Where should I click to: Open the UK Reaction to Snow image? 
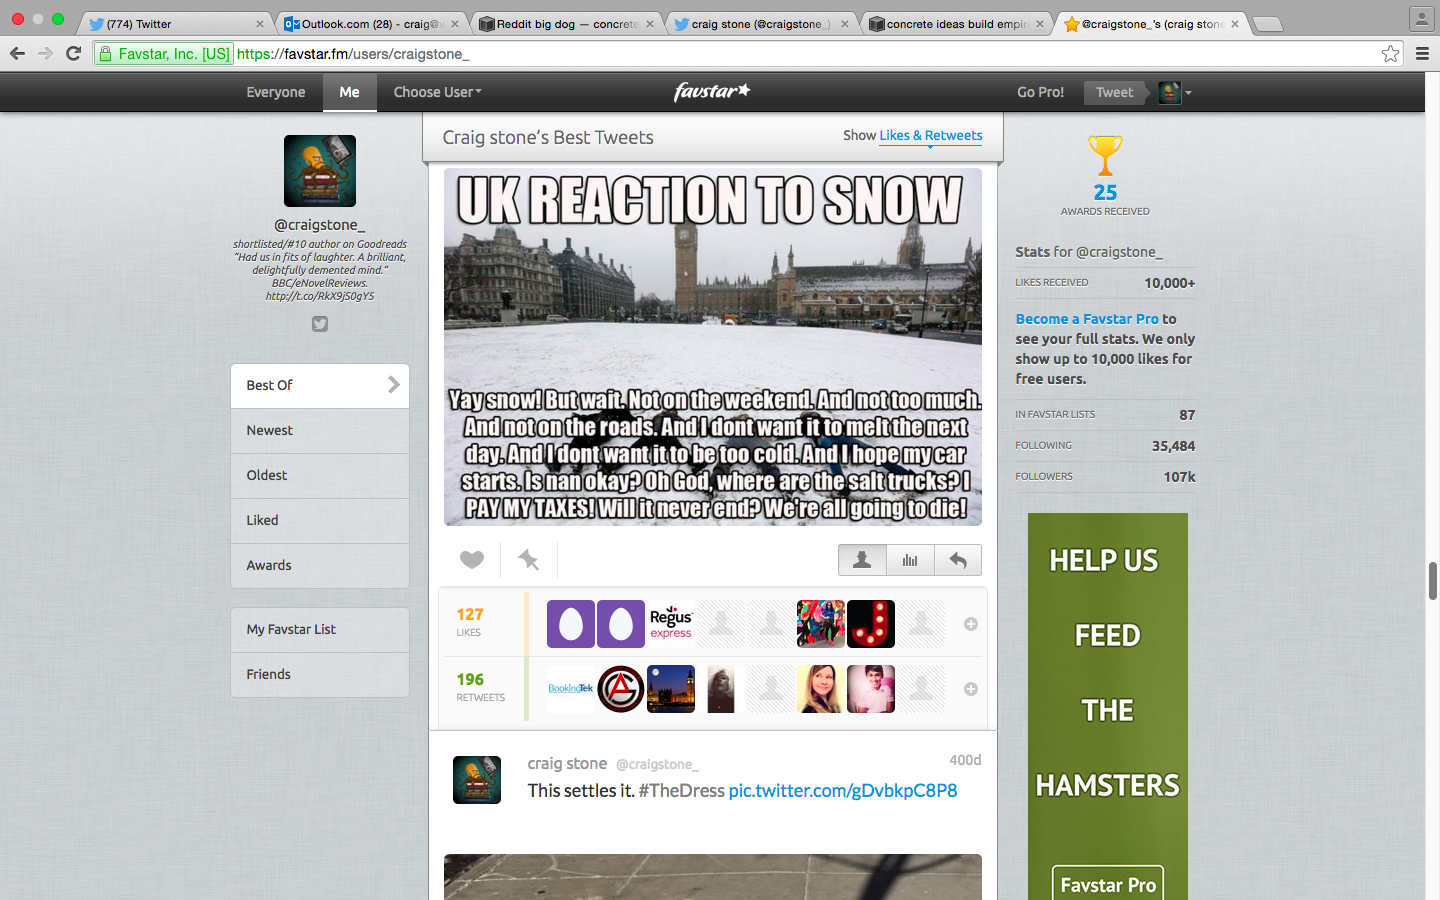tap(713, 347)
